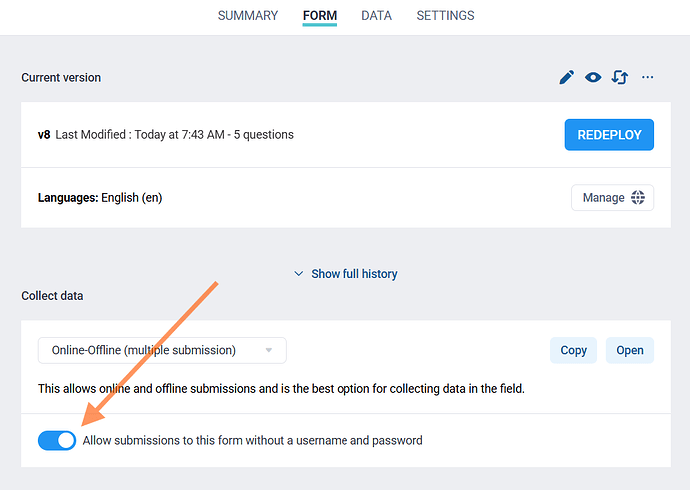The height and width of the screenshot is (490, 690).
Task: Open the three-dots more actions menu
Action: (647, 77)
